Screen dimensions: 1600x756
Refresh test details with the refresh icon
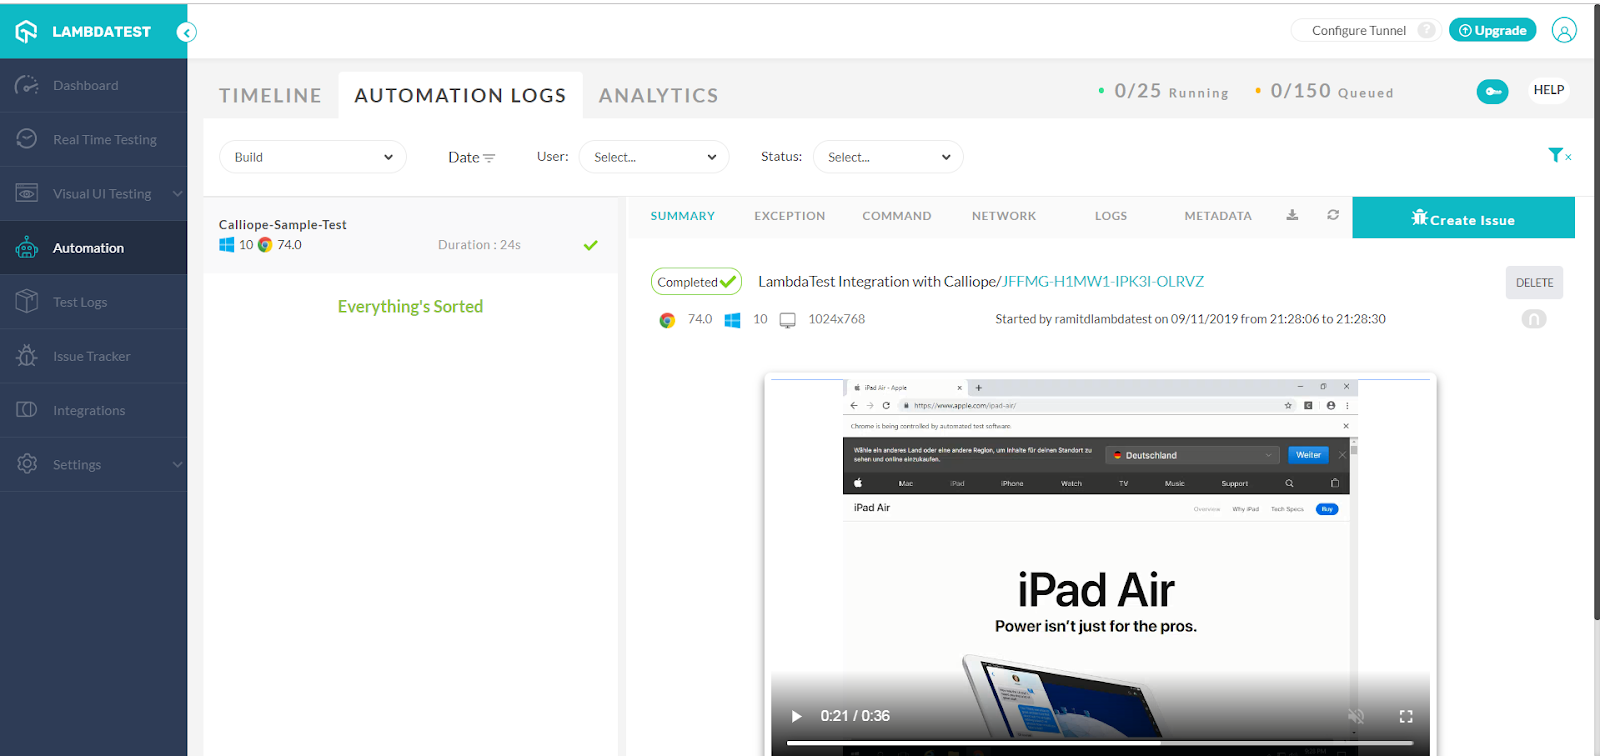(1333, 215)
